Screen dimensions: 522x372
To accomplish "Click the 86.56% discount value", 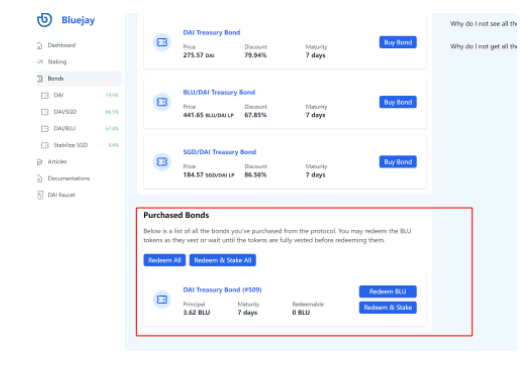I will 256,175.
